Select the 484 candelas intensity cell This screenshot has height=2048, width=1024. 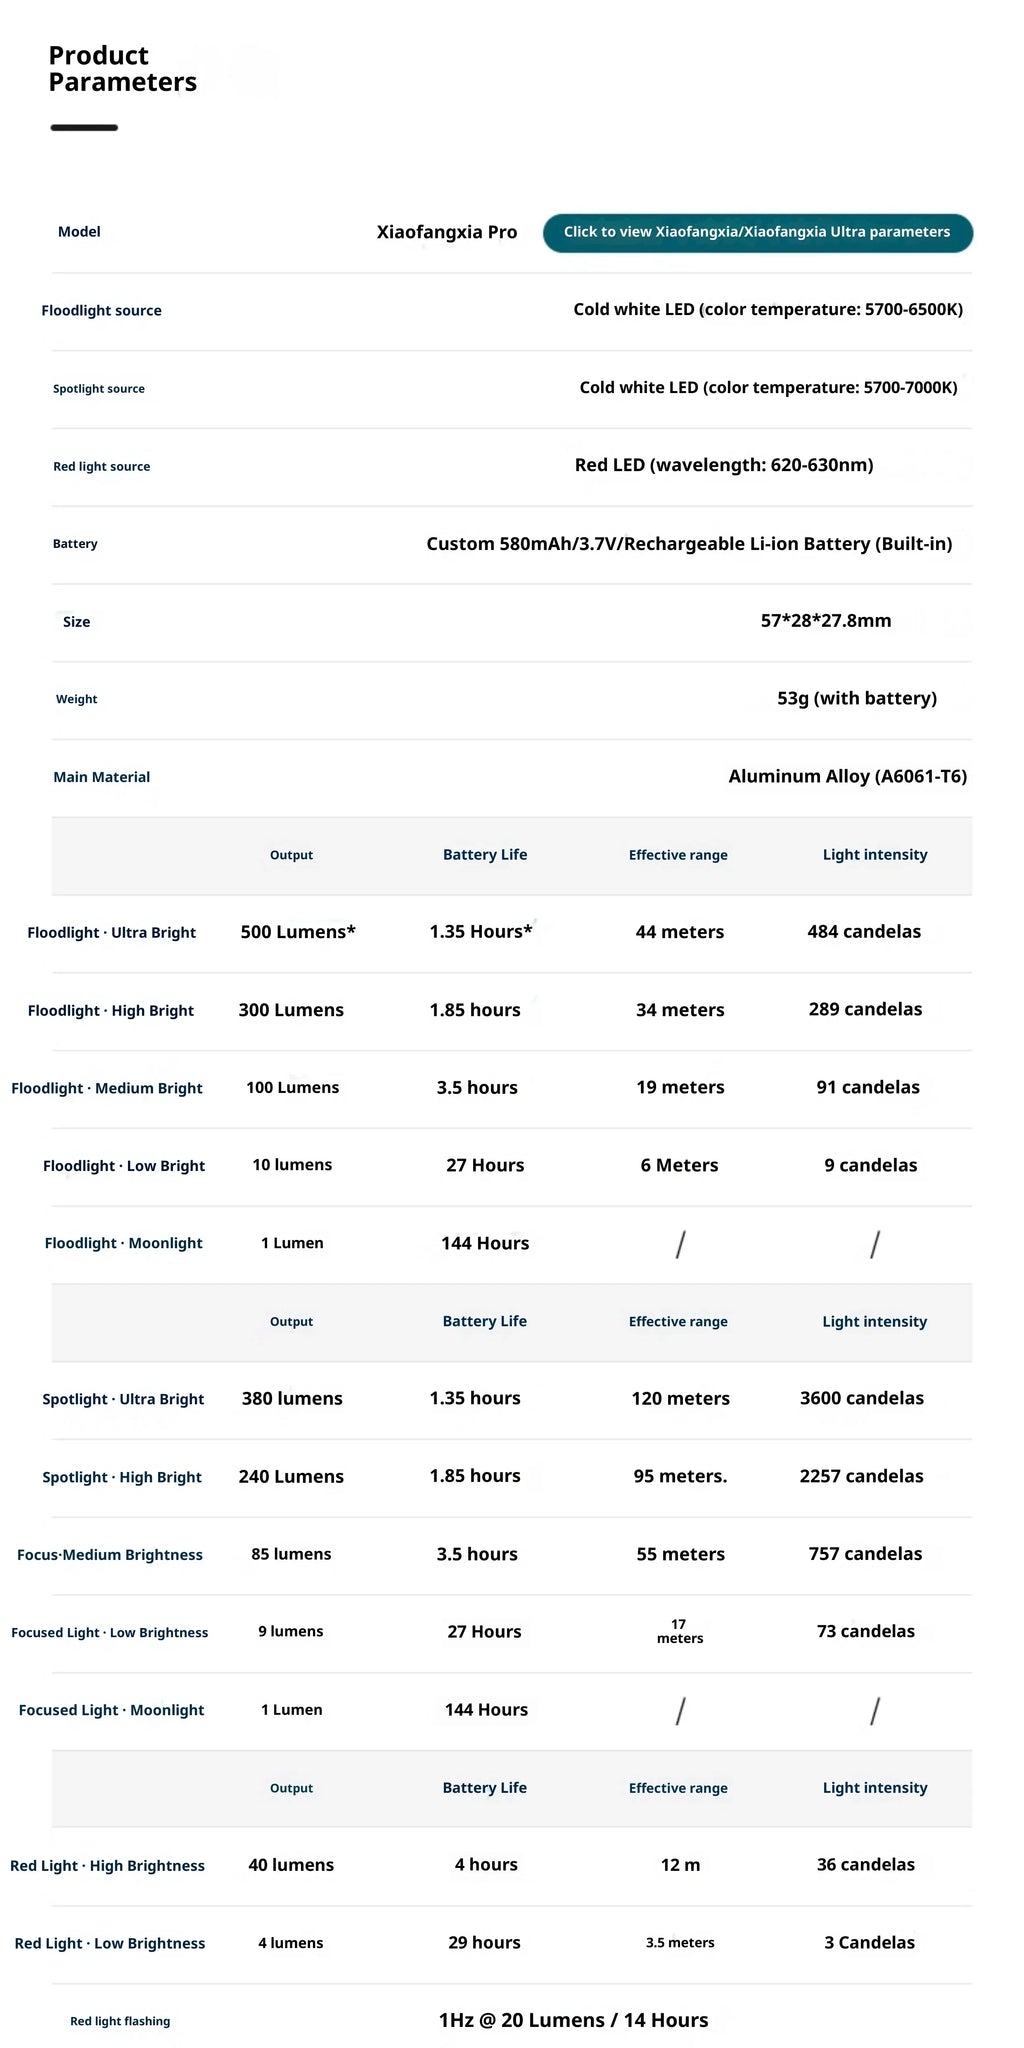point(865,932)
